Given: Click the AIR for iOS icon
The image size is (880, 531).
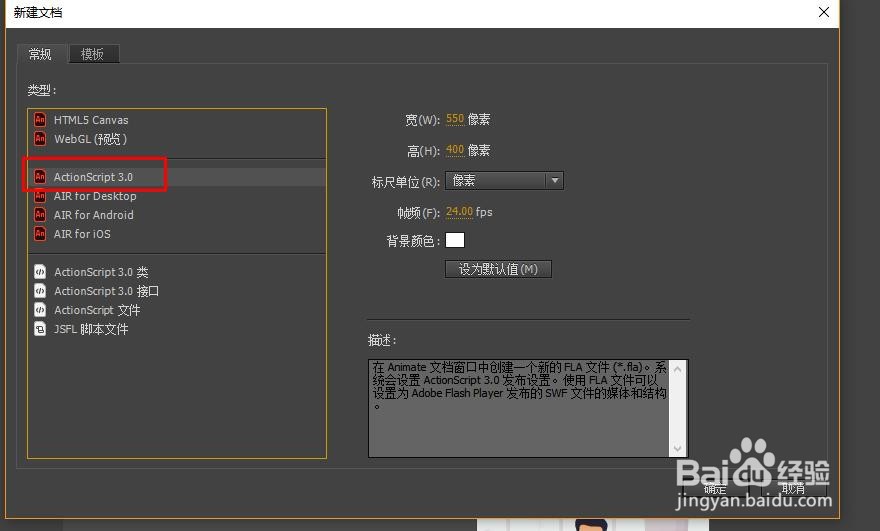Looking at the screenshot, I should tap(40, 234).
